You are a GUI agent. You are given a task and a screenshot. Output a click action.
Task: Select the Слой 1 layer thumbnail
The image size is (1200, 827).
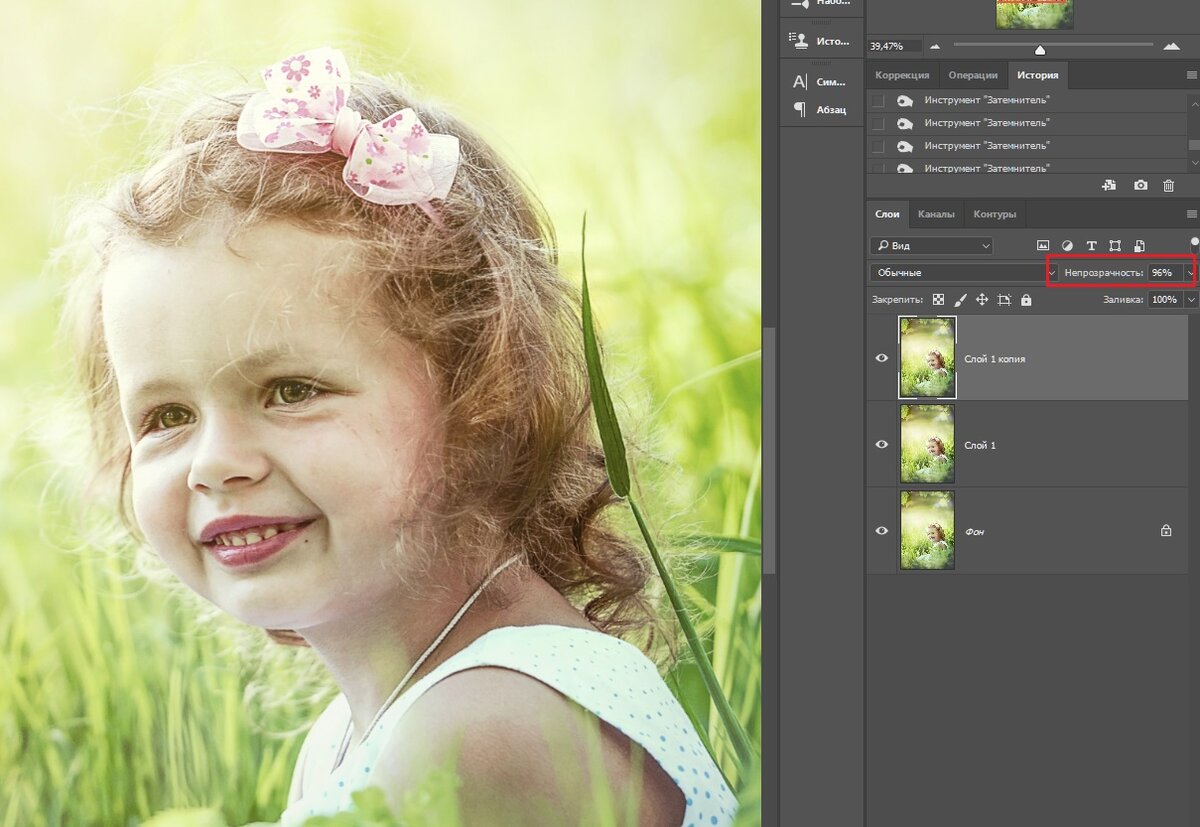tap(927, 445)
